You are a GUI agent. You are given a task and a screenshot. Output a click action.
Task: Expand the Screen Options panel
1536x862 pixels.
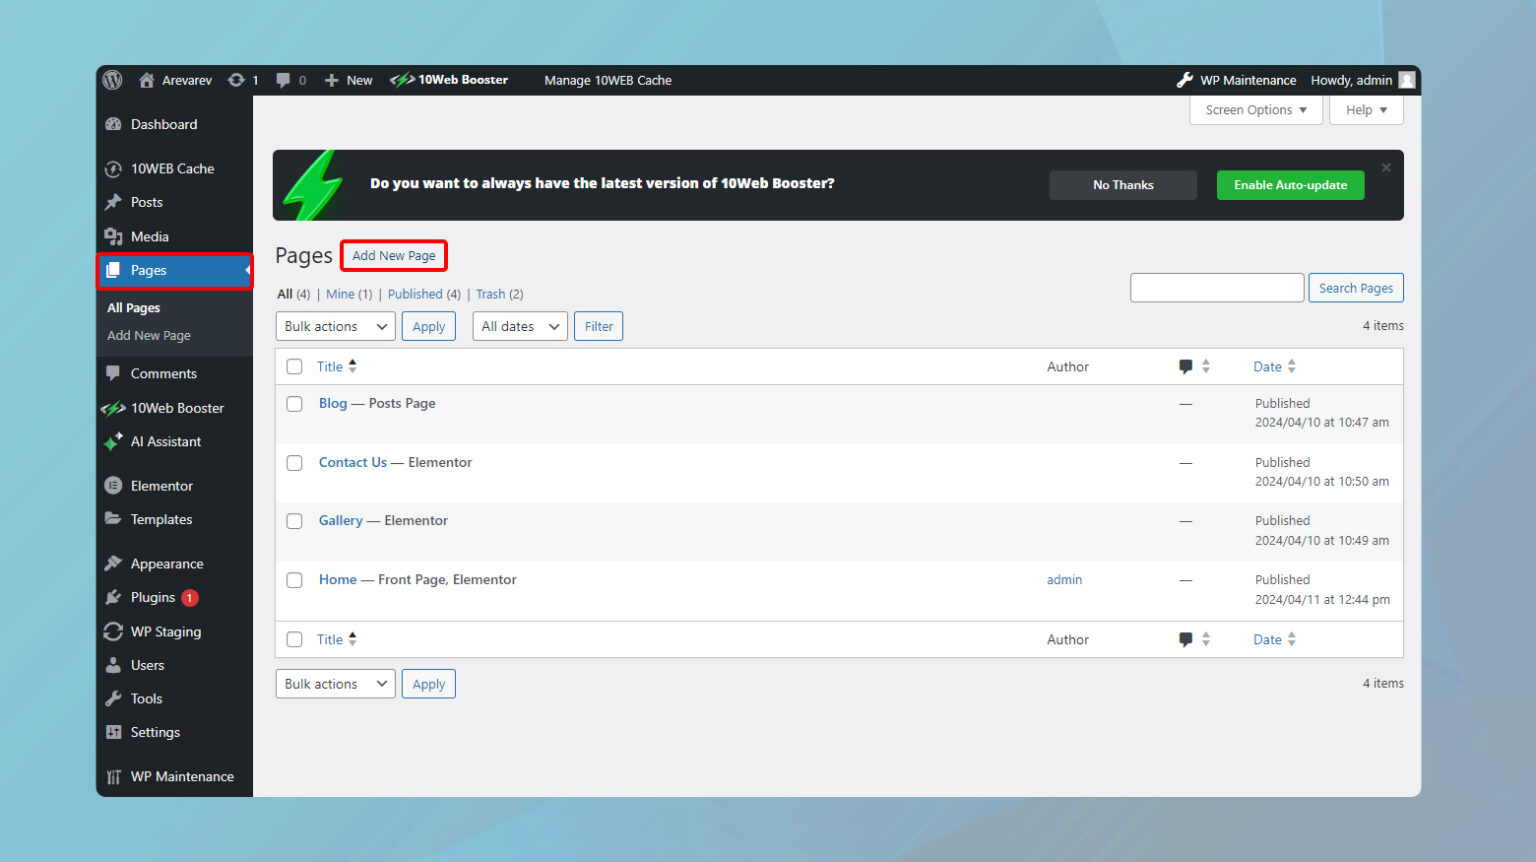coord(1255,110)
